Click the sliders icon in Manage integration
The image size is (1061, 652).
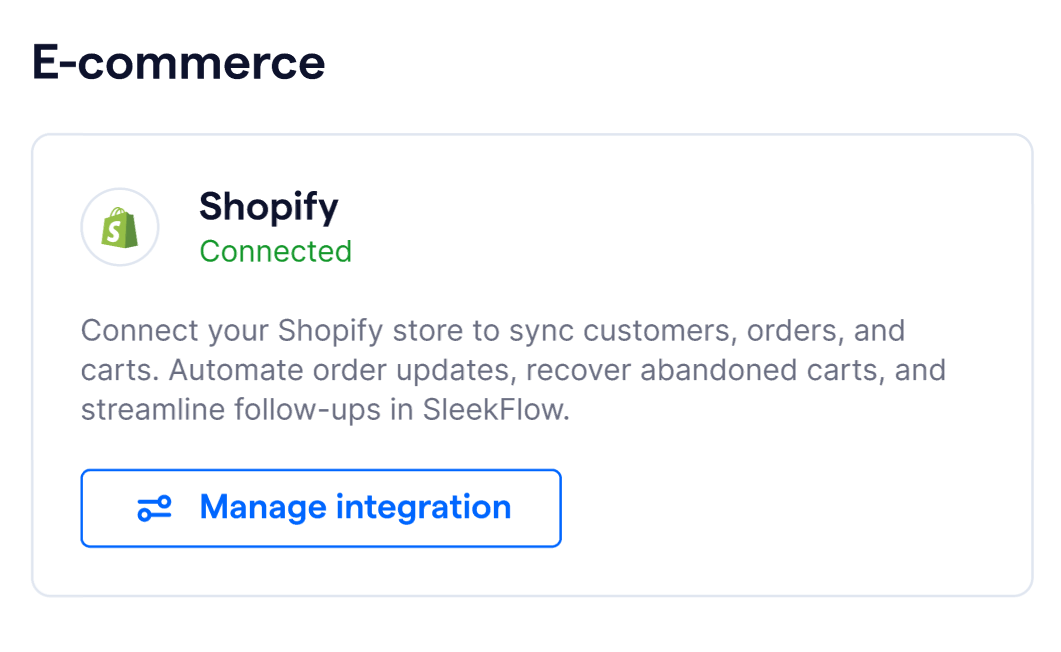coord(154,509)
